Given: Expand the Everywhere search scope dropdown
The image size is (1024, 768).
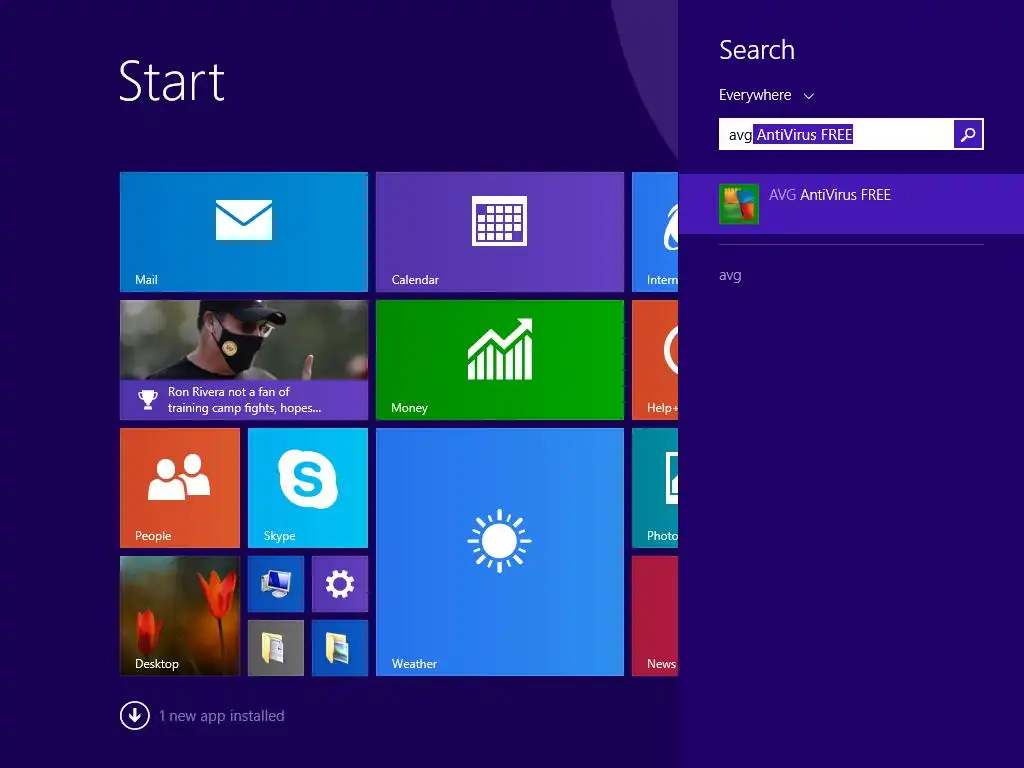Looking at the screenshot, I should click(x=766, y=95).
